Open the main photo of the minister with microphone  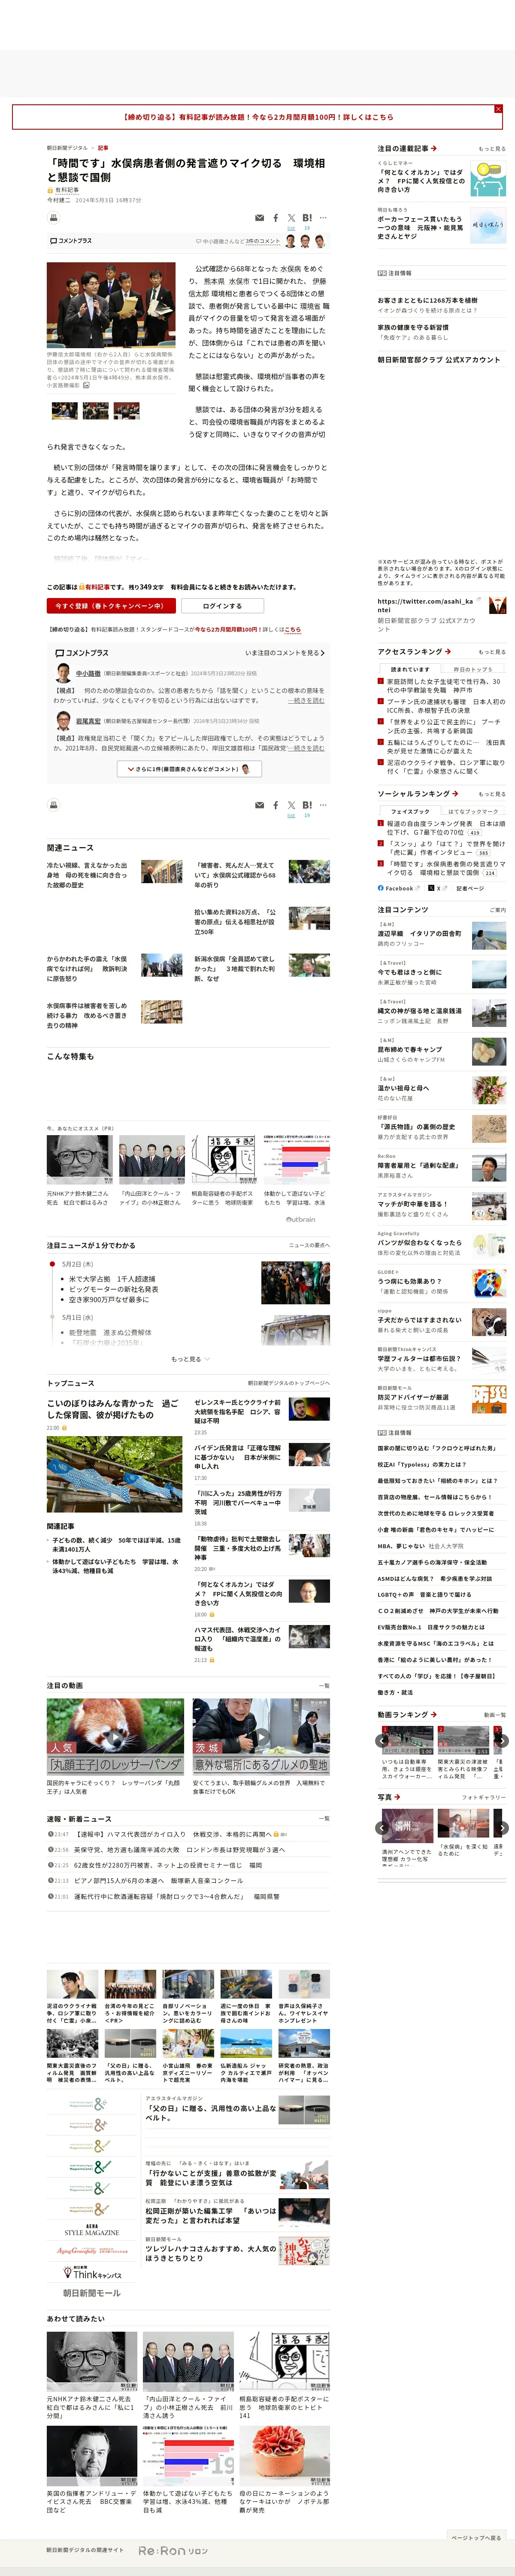point(111,305)
